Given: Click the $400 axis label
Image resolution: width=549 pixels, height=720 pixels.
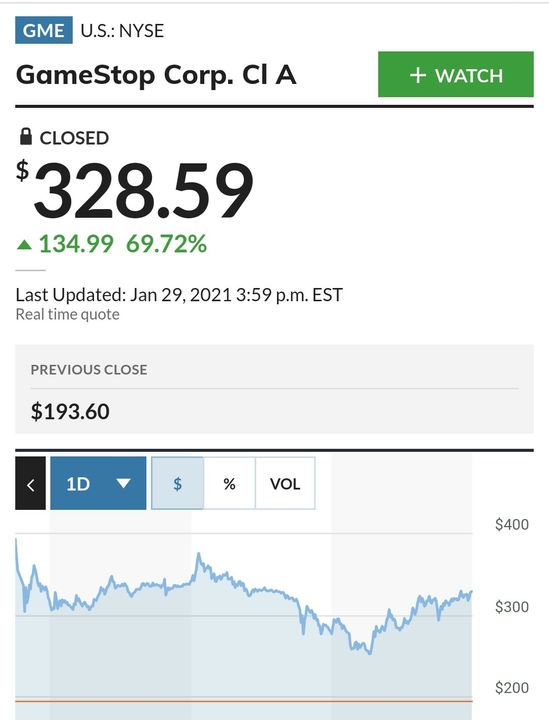Looking at the screenshot, I should pos(512,524).
